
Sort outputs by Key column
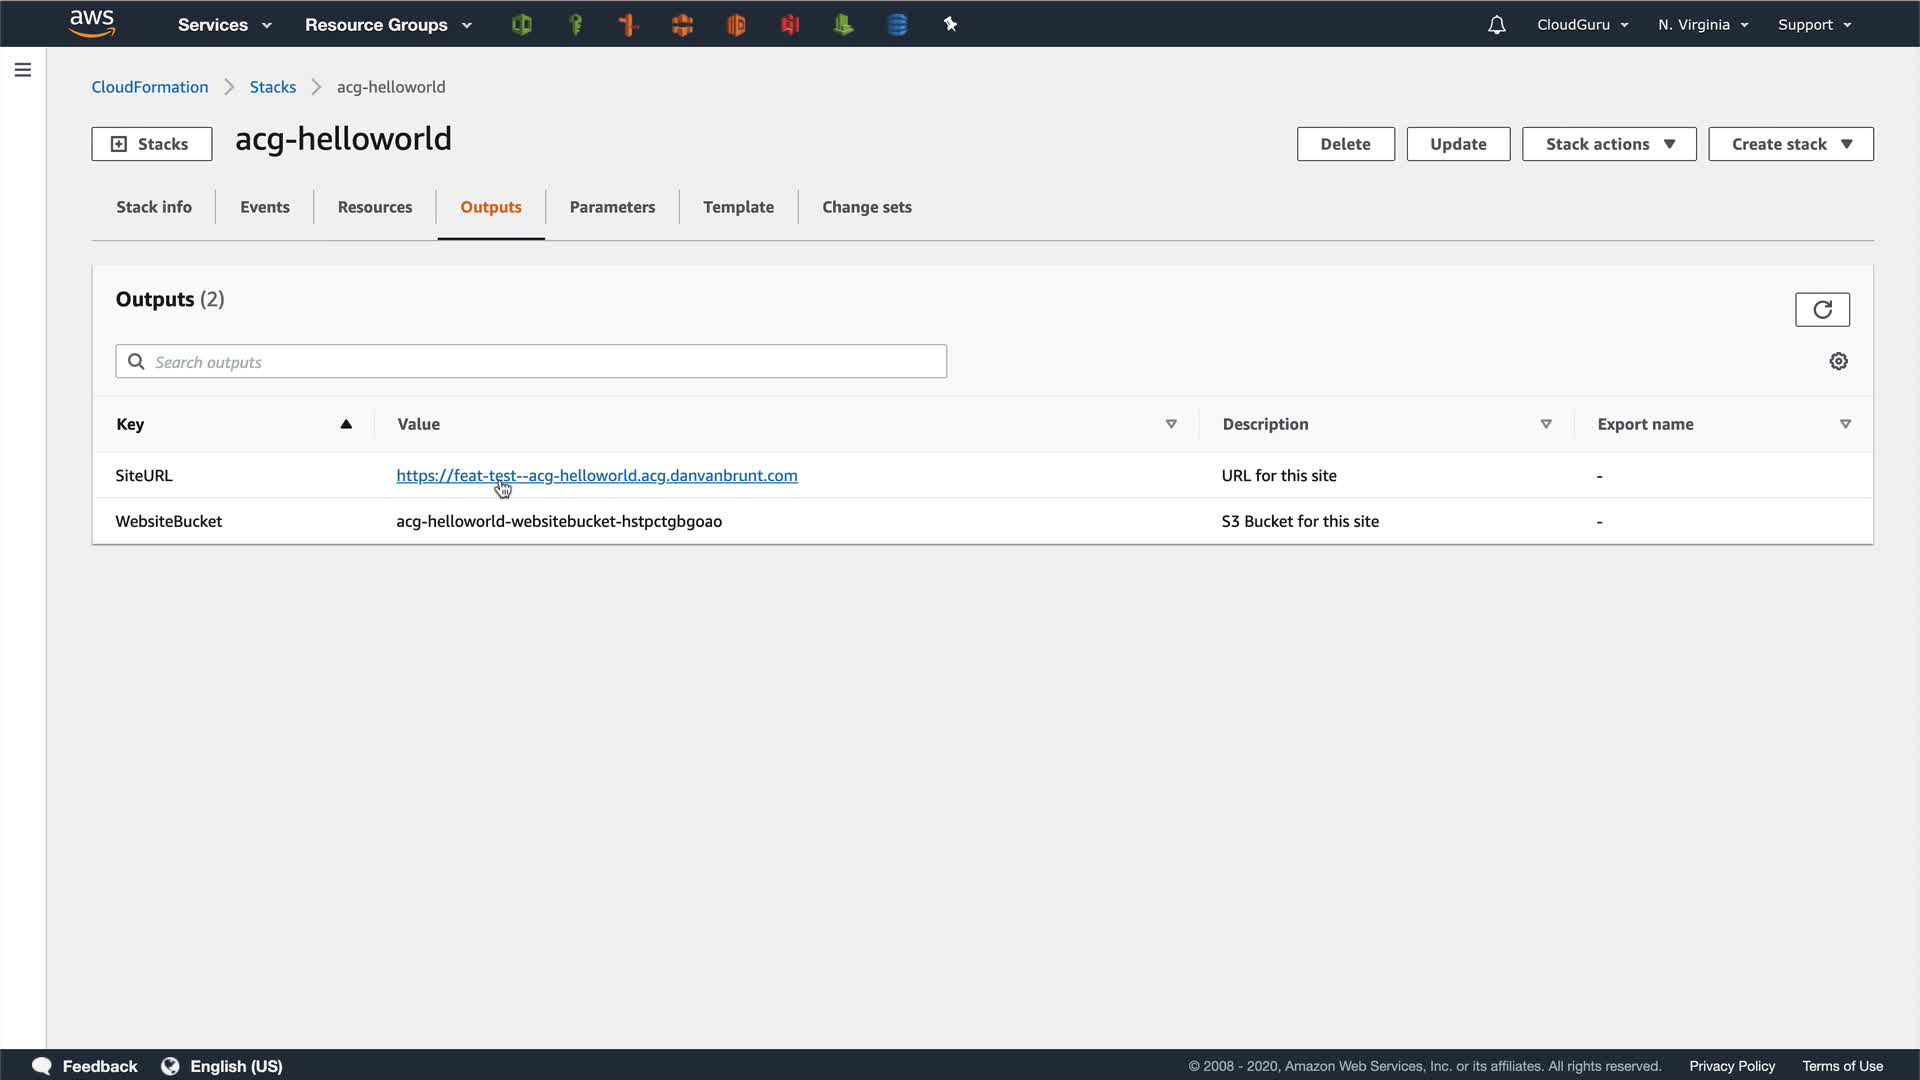coord(345,424)
